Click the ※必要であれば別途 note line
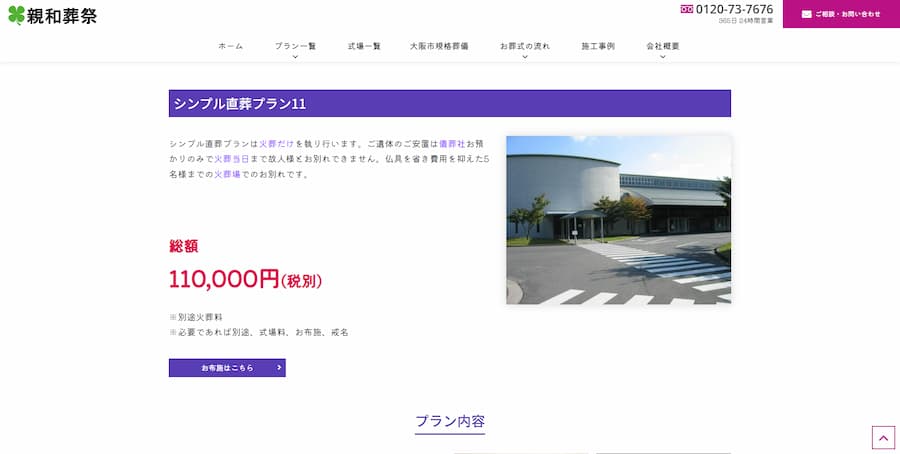Image resolution: width=900 pixels, height=454 pixels. [x=259, y=332]
